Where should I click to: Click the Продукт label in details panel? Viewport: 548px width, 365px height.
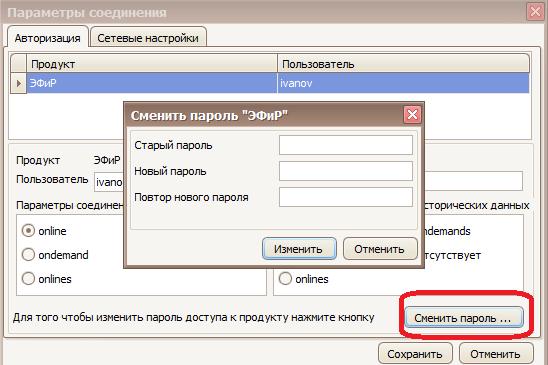pos(38,160)
